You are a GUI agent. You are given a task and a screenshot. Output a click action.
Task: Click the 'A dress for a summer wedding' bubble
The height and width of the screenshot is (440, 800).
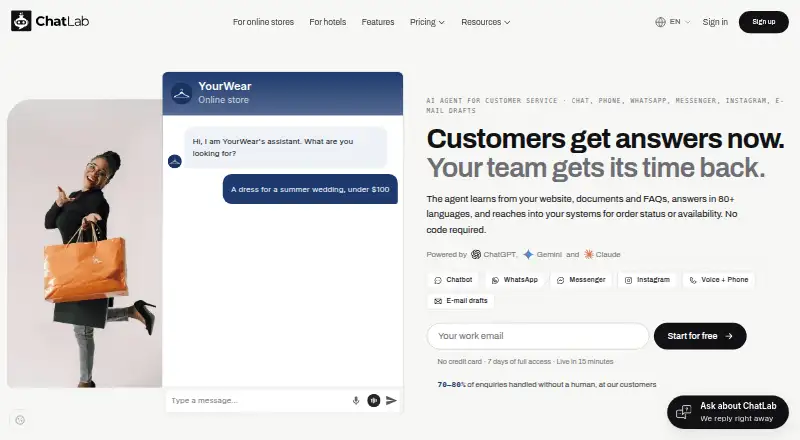pyautogui.click(x=310, y=189)
